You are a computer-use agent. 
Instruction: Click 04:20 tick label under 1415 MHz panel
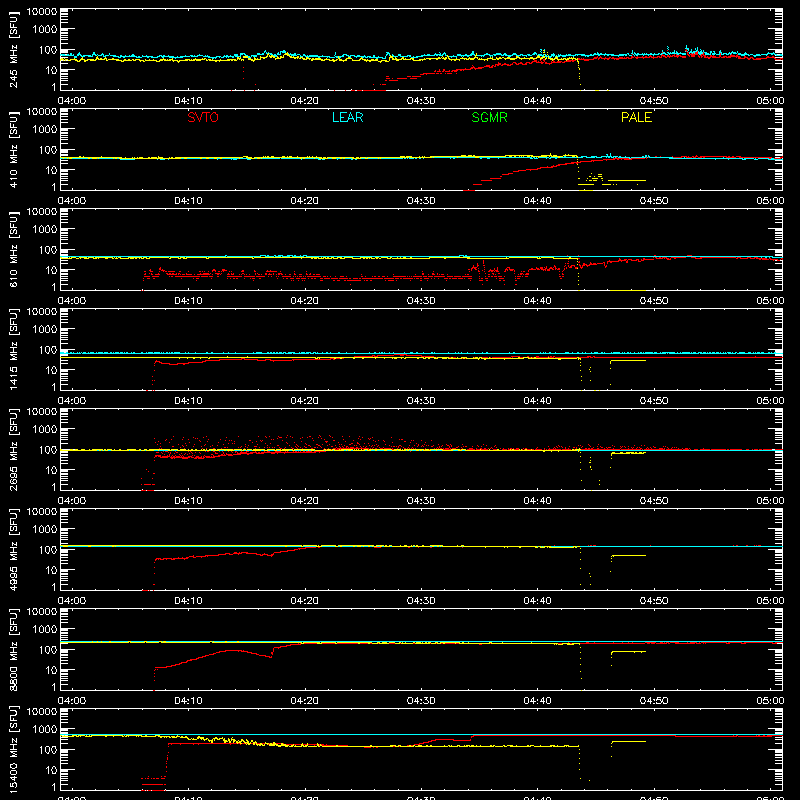click(x=305, y=401)
